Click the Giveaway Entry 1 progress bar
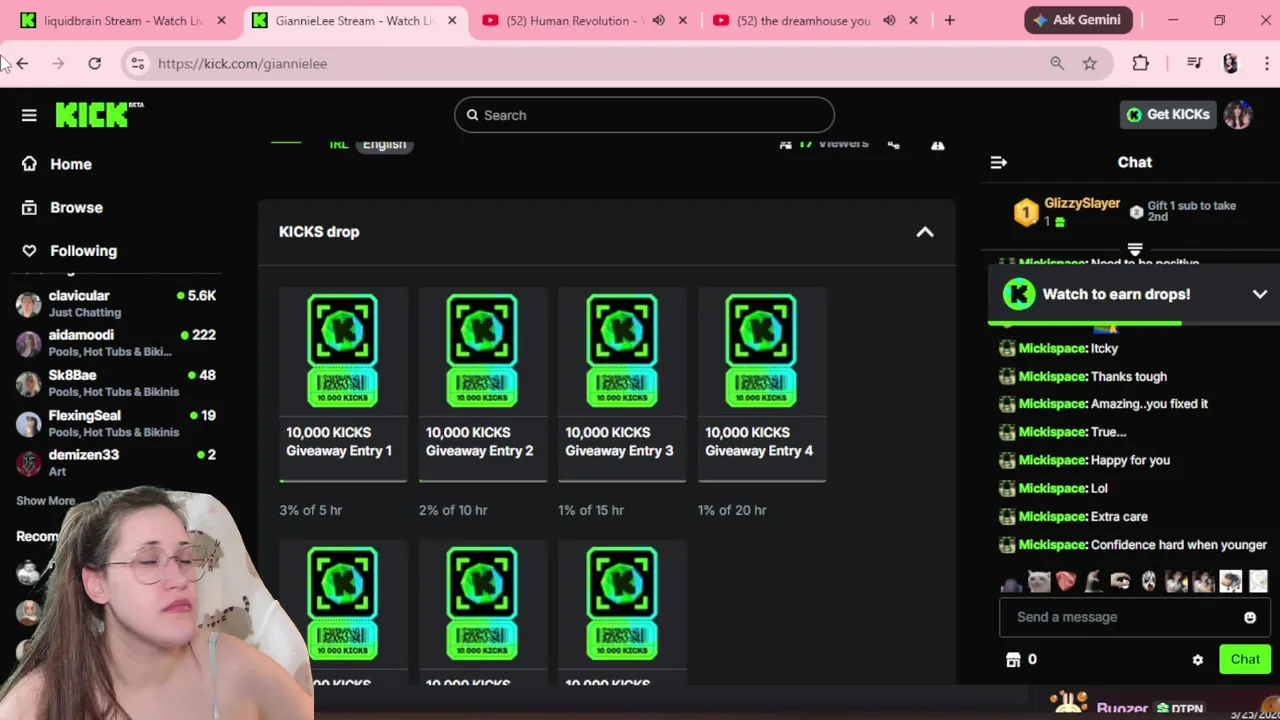Screen dimensions: 1280x720 tap(343, 481)
